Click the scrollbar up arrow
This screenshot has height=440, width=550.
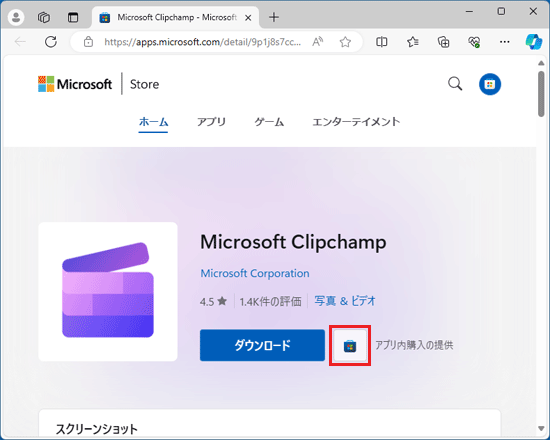tap(541, 63)
